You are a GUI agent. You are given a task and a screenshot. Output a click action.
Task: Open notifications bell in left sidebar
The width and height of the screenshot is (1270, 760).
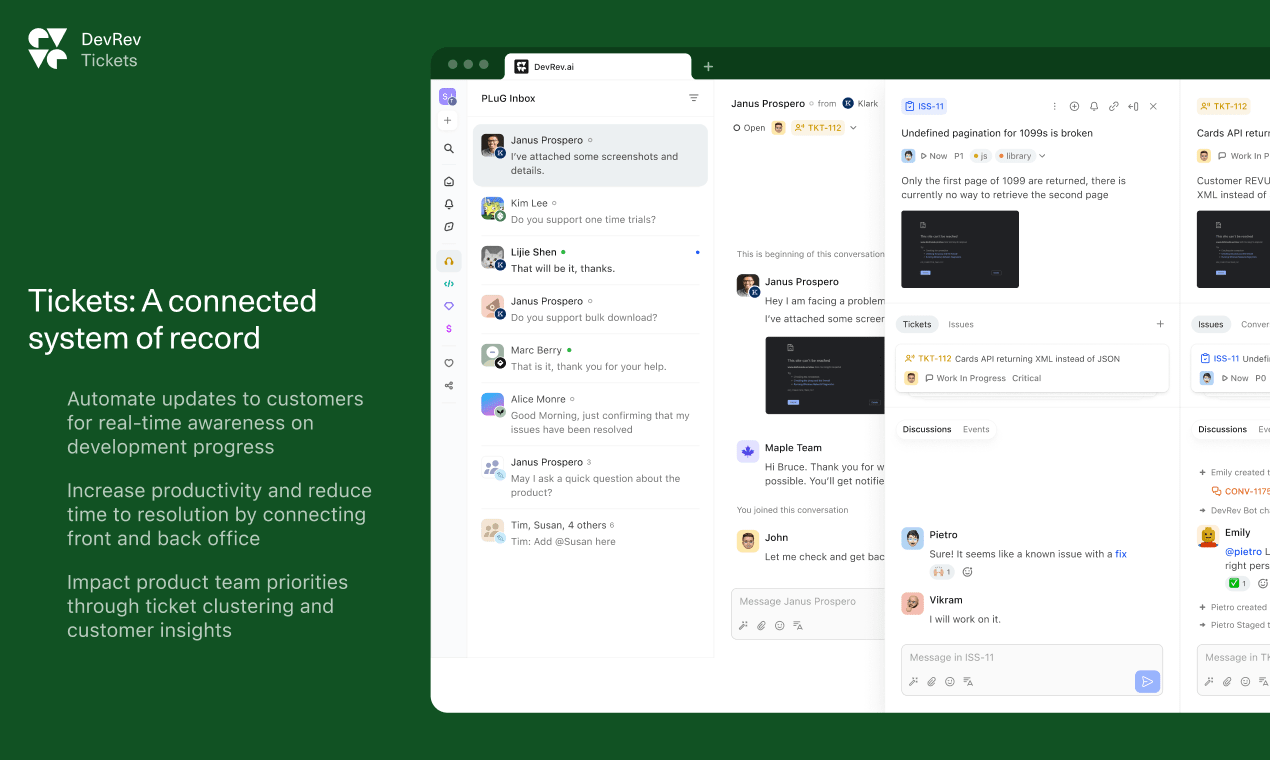(449, 204)
